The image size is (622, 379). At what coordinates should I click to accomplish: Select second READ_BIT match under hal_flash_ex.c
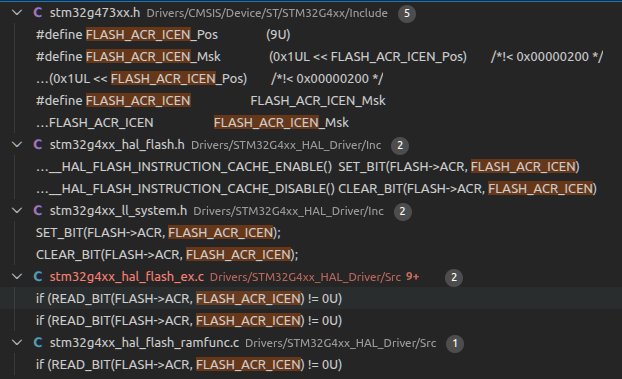click(x=189, y=320)
